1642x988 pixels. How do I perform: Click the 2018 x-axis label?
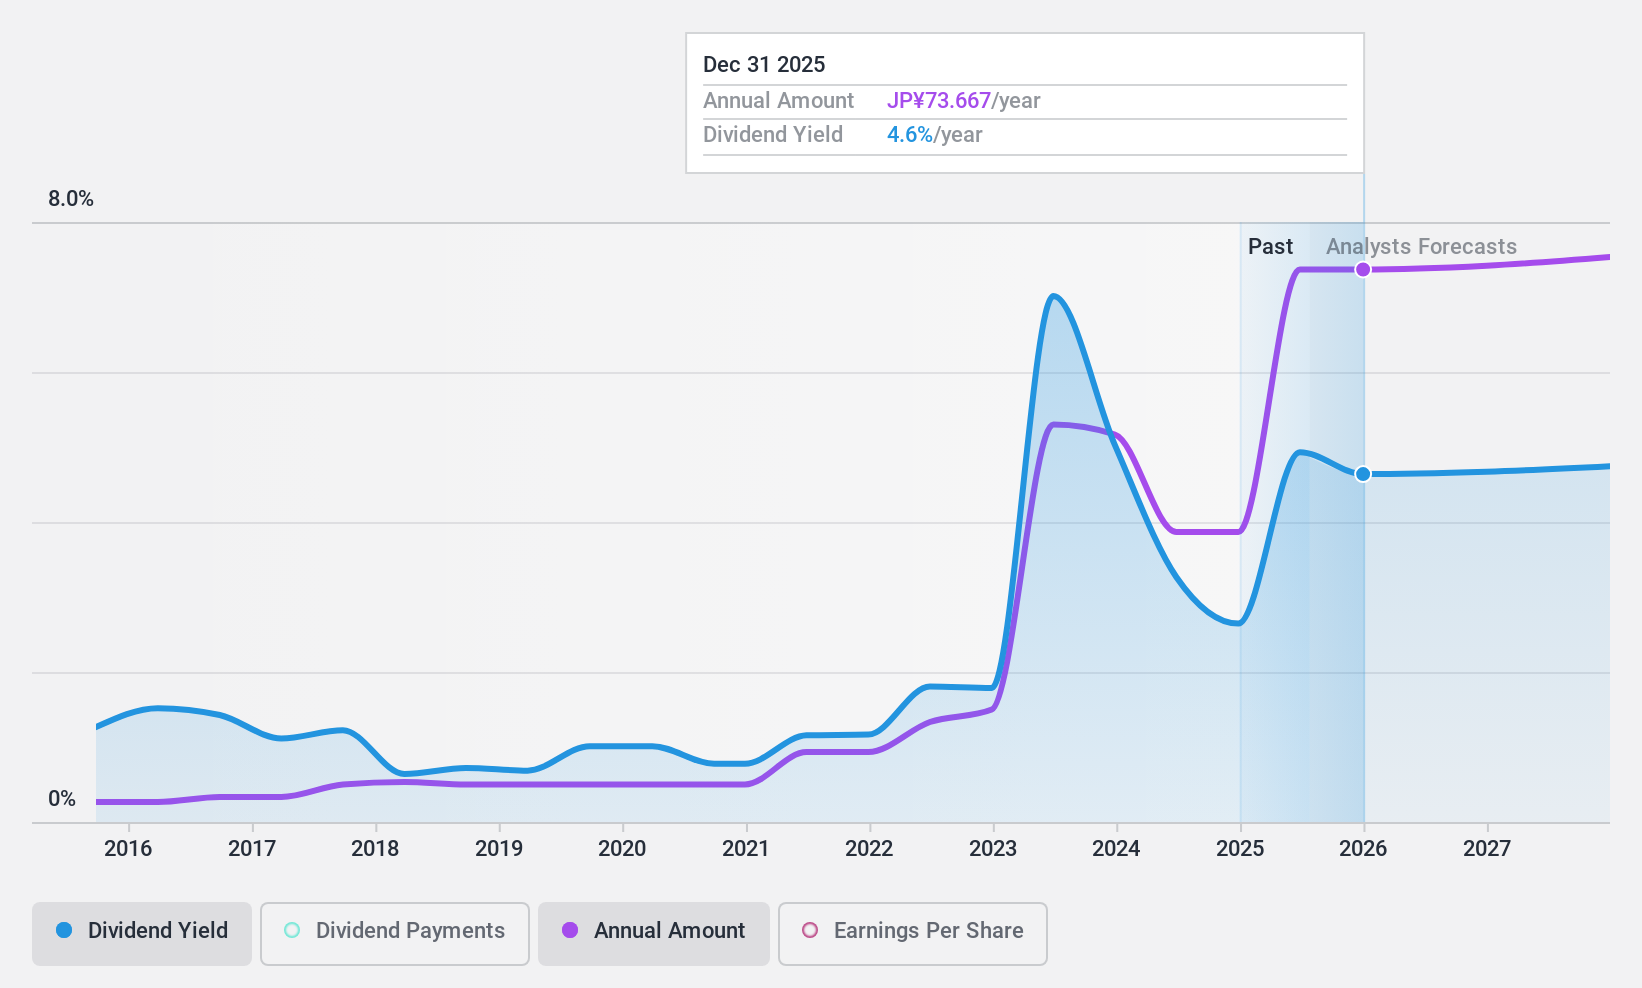point(375,849)
